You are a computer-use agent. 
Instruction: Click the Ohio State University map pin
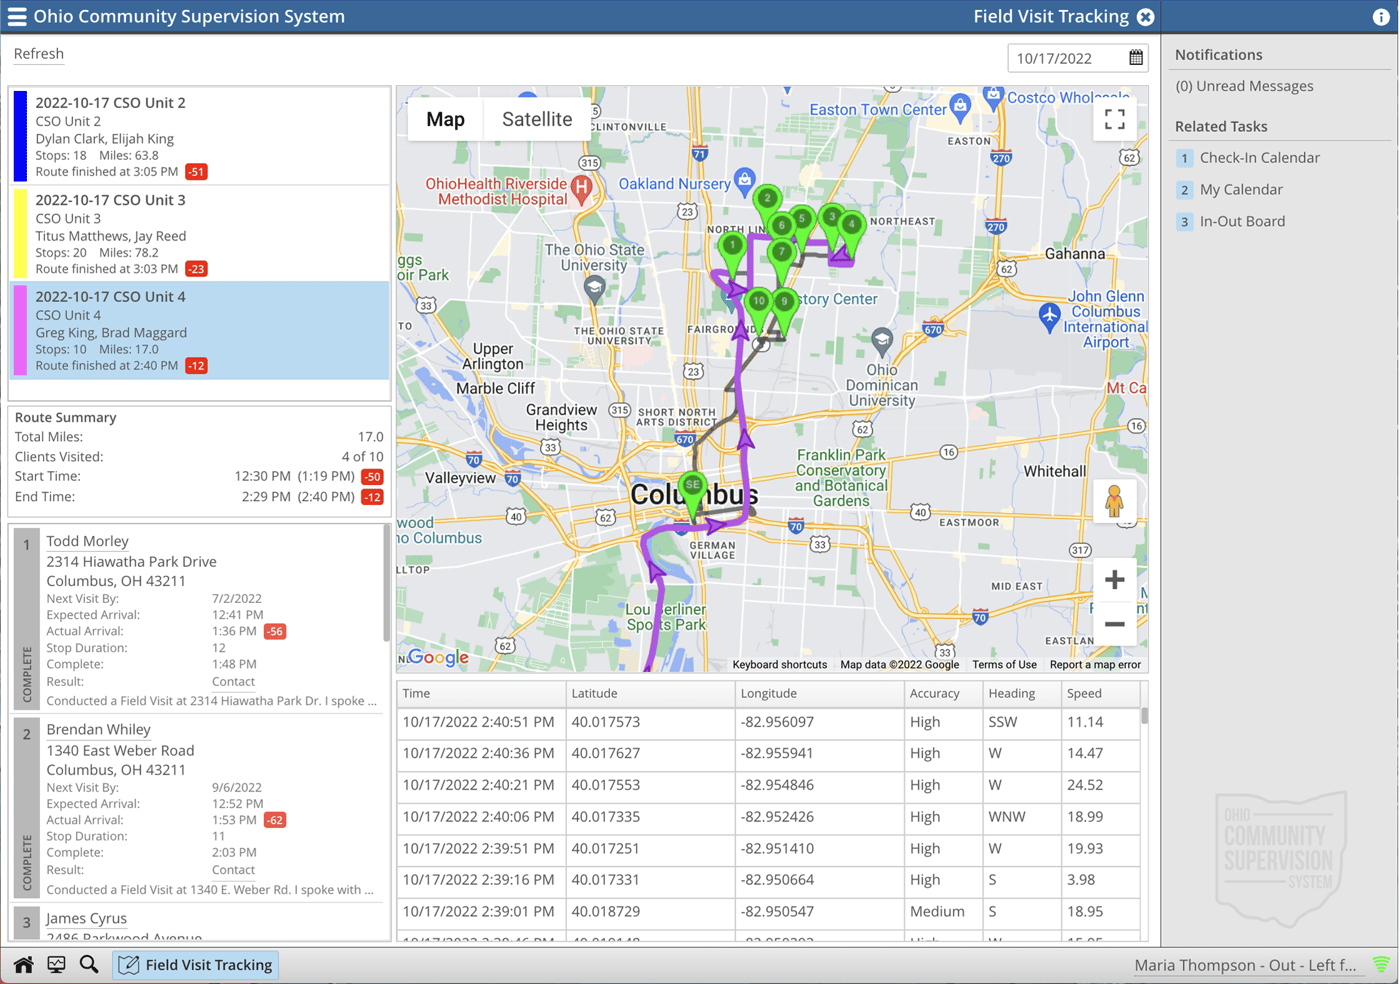[595, 290]
